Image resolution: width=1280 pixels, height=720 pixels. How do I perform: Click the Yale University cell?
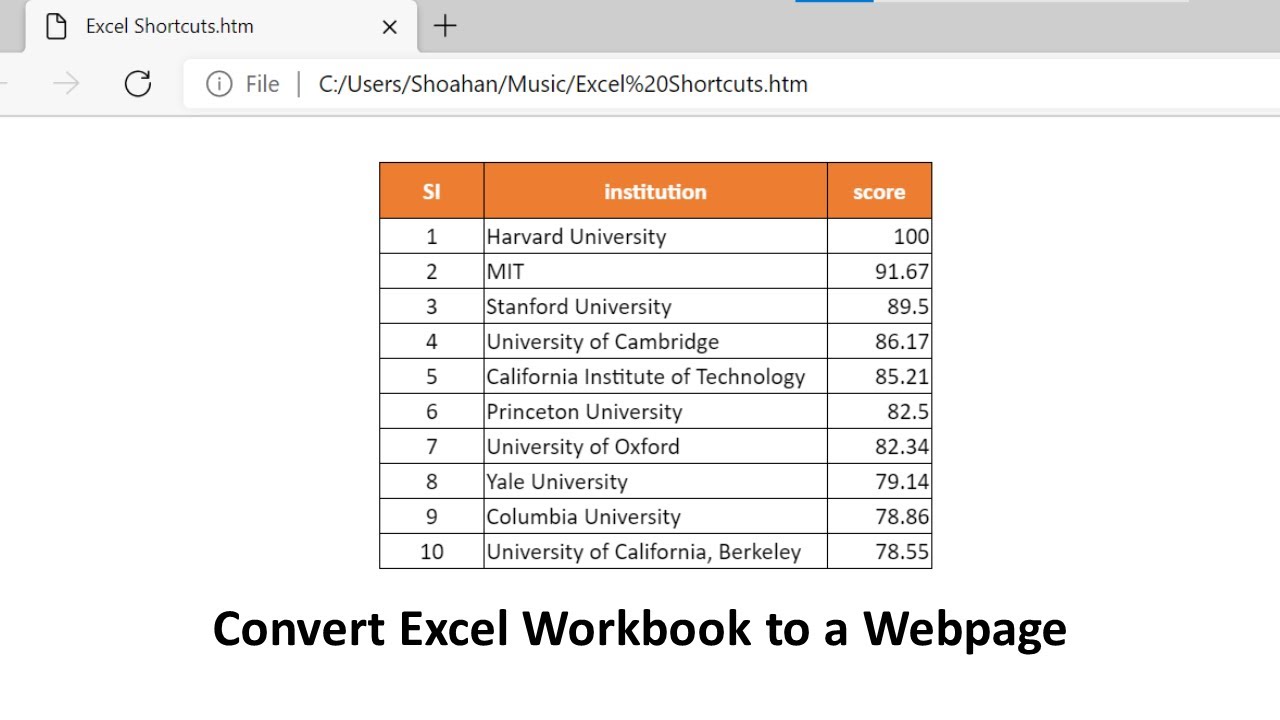(656, 482)
